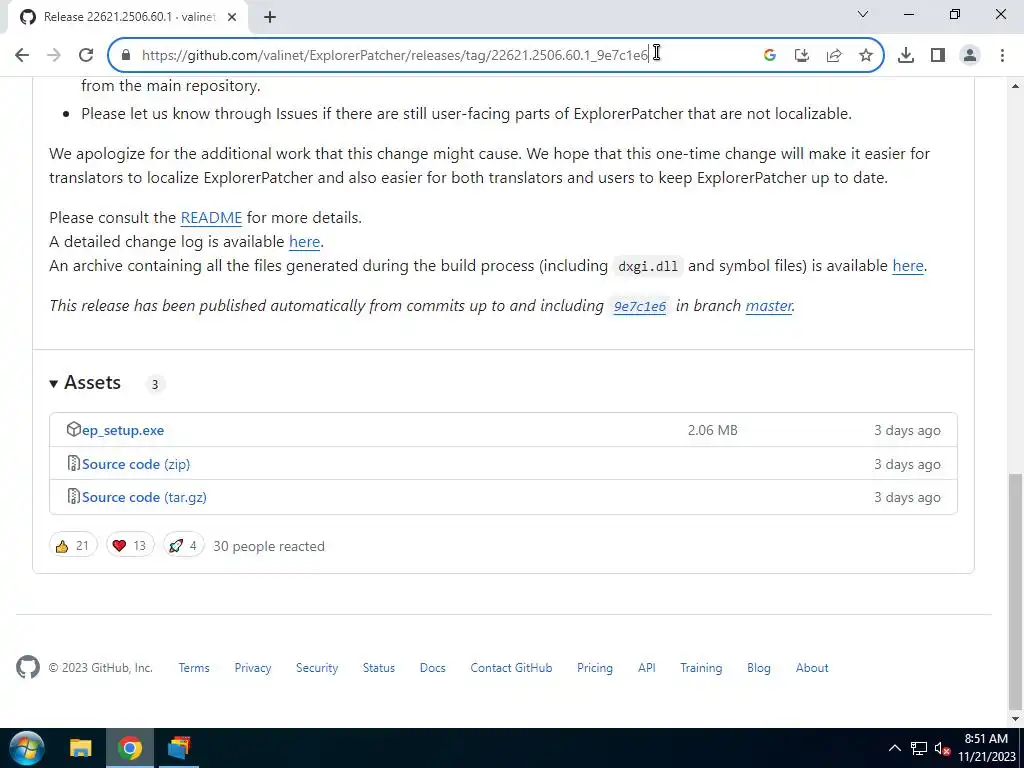Collapse the Assets section triangle
The width and height of the screenshot is (1024, 768).
pos(54,384)
